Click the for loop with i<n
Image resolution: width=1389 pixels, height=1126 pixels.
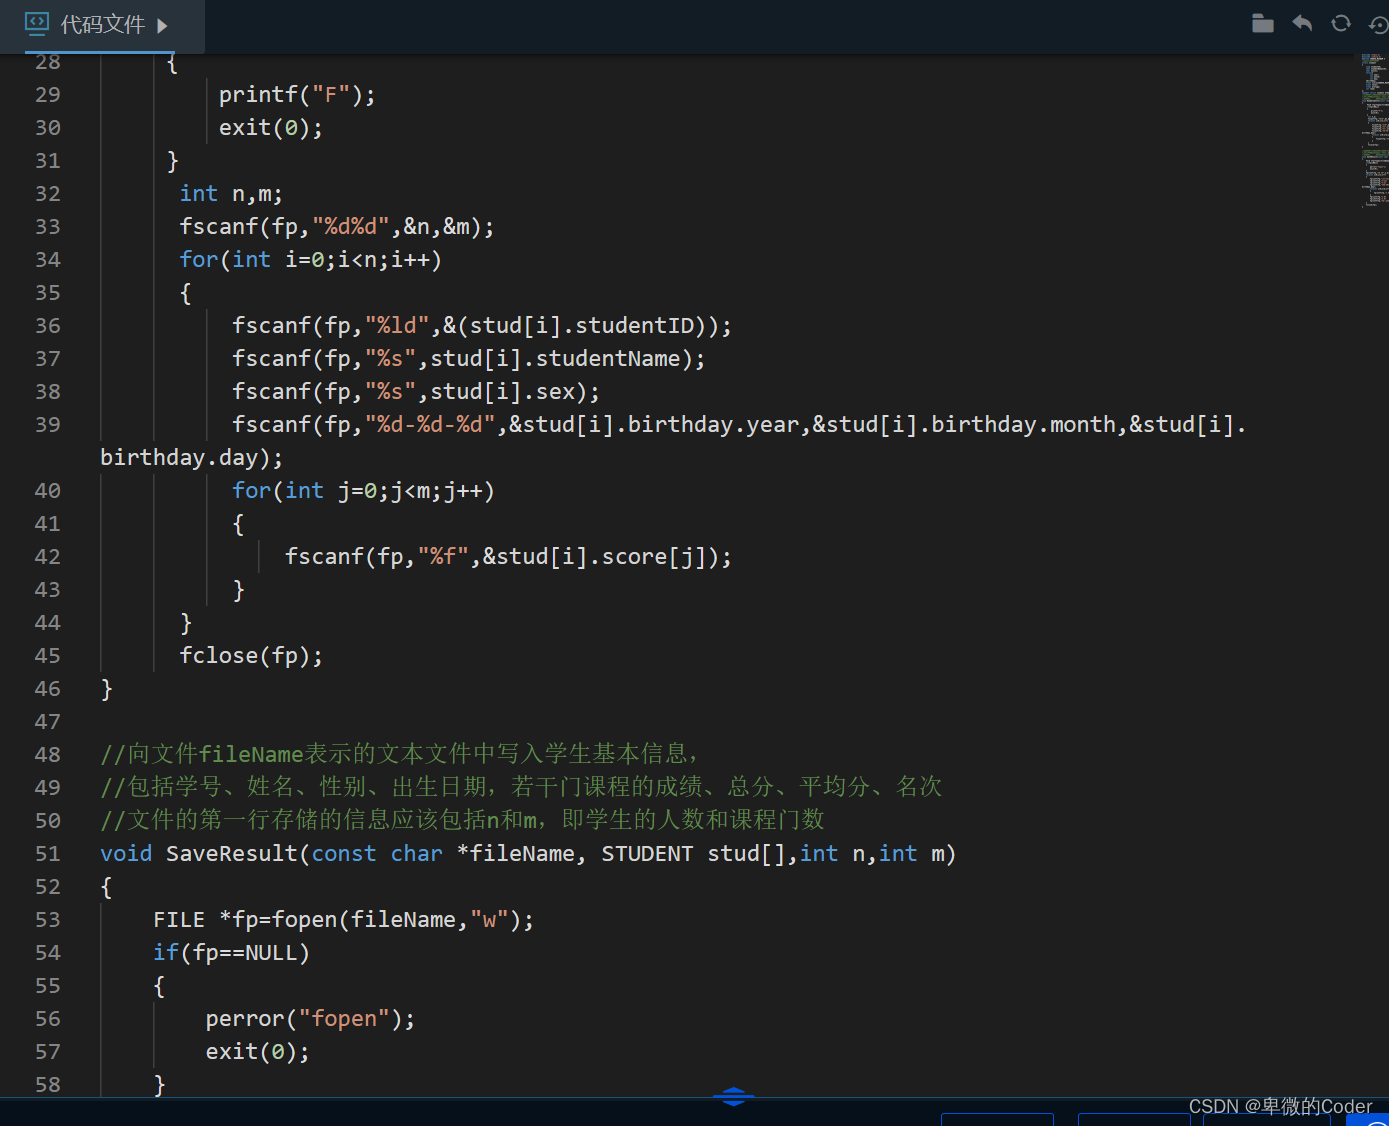point(310,260)
